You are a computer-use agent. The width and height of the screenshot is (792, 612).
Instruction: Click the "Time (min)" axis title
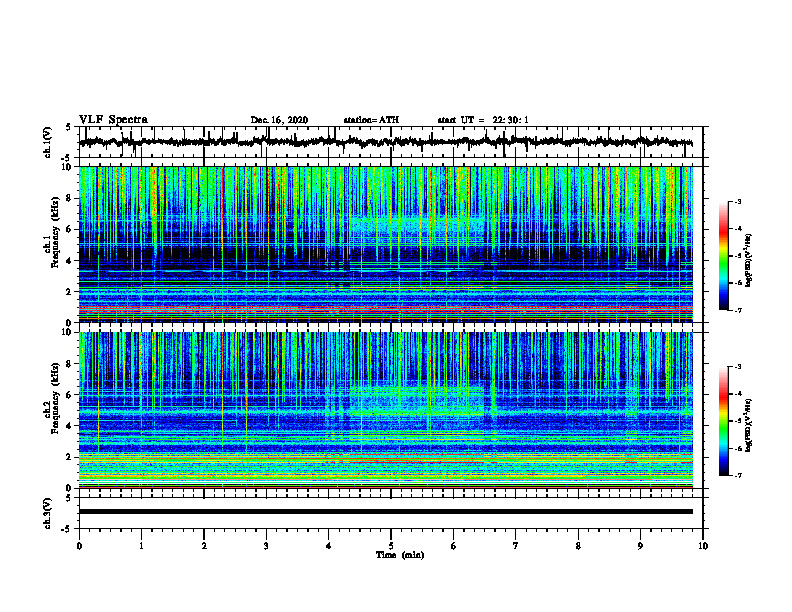400,555
